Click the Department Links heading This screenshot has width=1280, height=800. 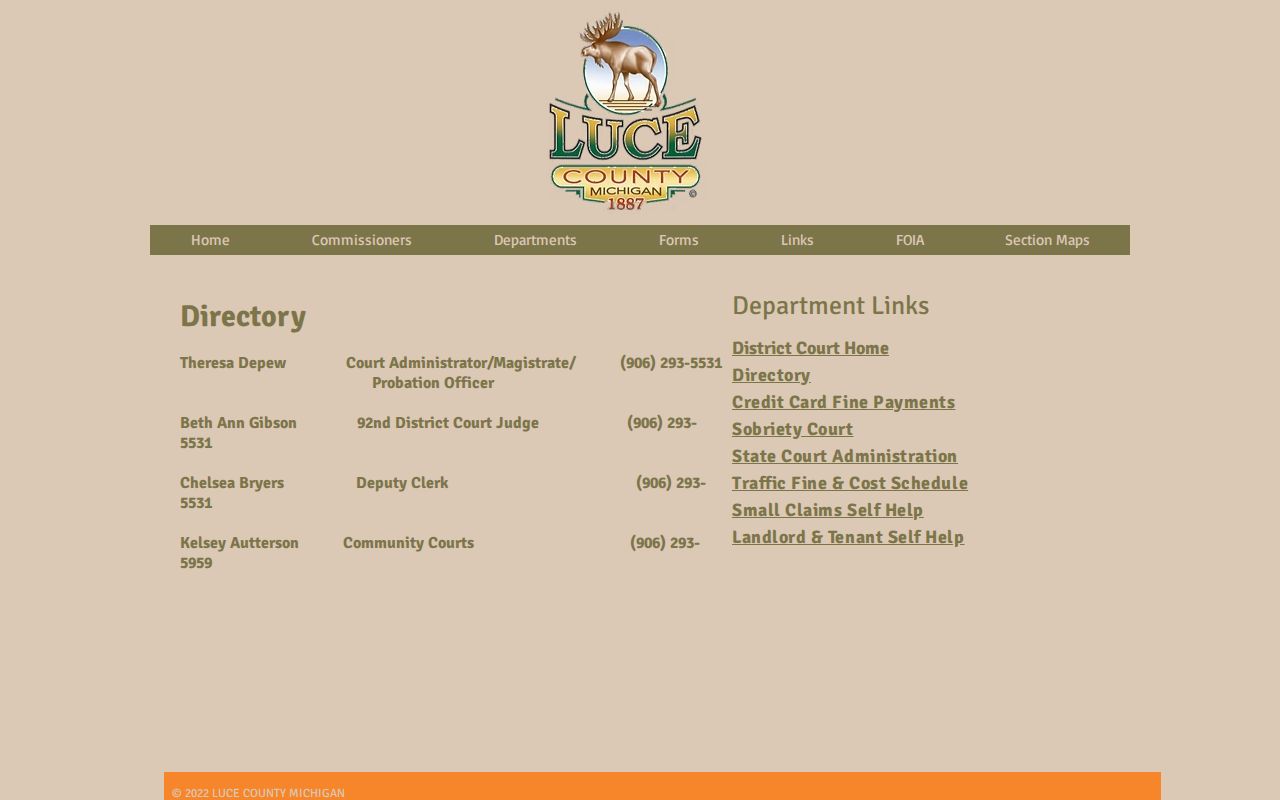[x=830, y=305]
